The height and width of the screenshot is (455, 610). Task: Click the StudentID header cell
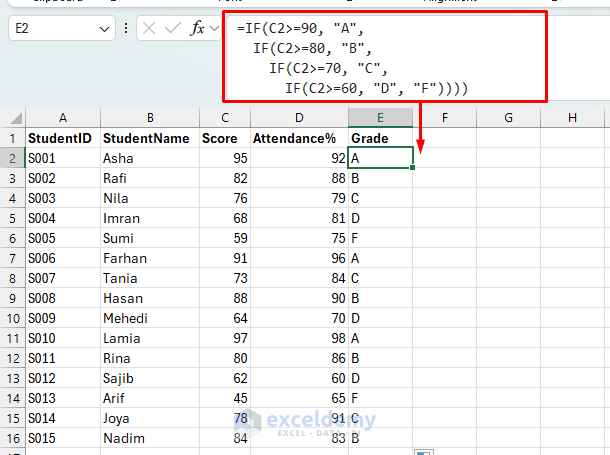pyautogui.click(x=63, y=138)
